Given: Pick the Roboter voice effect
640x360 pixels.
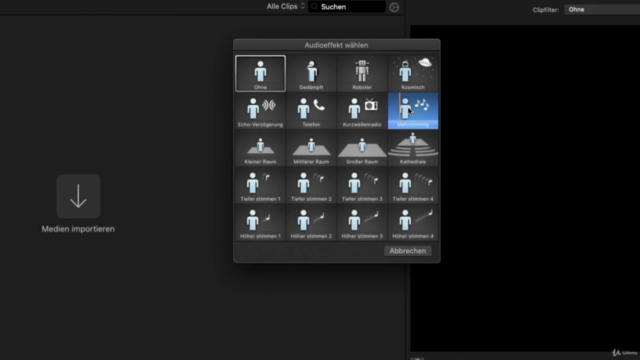Looking at the screenshot, I should (362, 73).
